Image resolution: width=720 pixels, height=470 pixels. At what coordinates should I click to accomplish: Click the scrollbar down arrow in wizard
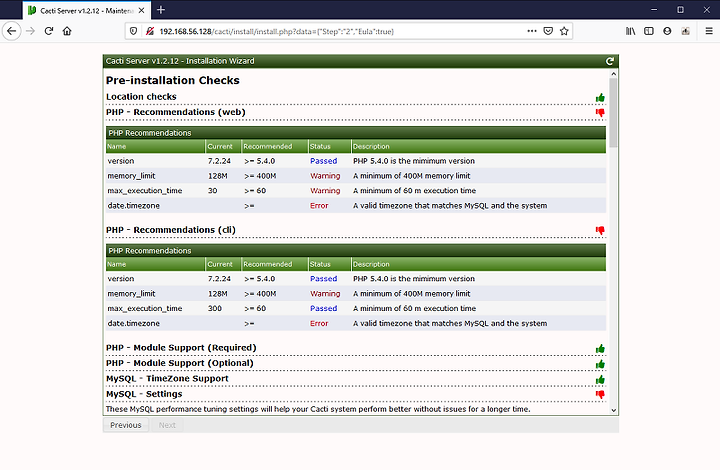coord(614,410)
